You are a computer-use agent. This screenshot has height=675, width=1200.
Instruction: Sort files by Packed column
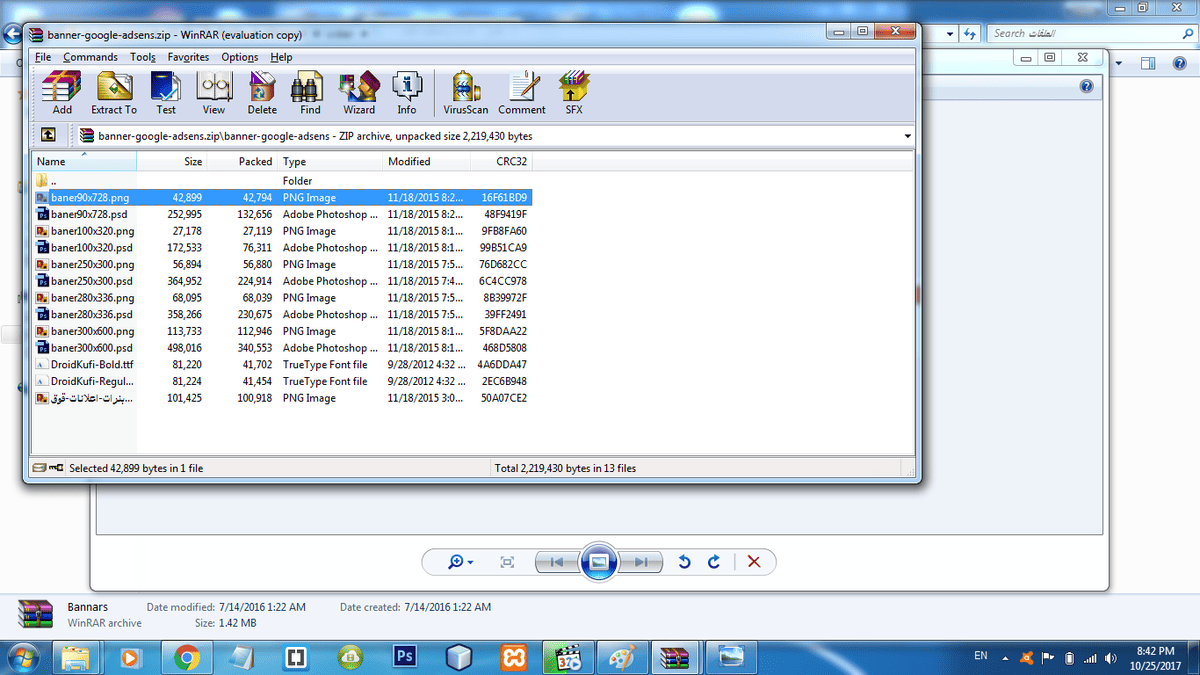[241, 161]
